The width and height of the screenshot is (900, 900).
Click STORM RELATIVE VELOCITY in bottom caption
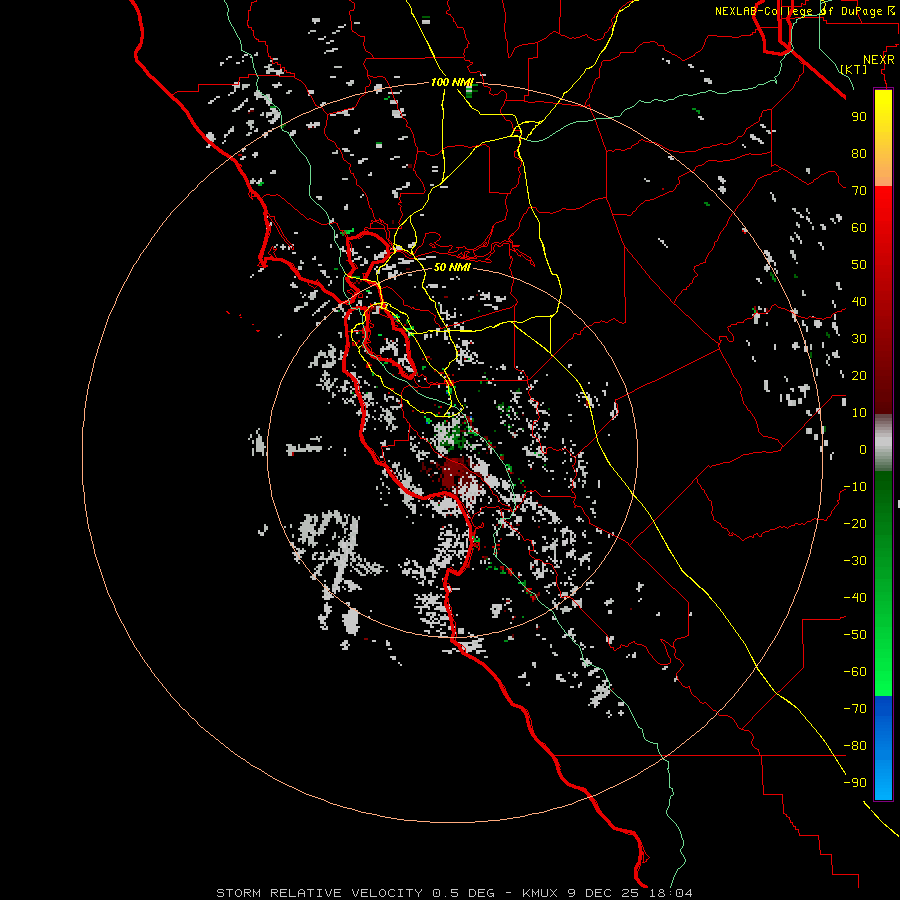[320, 893]
